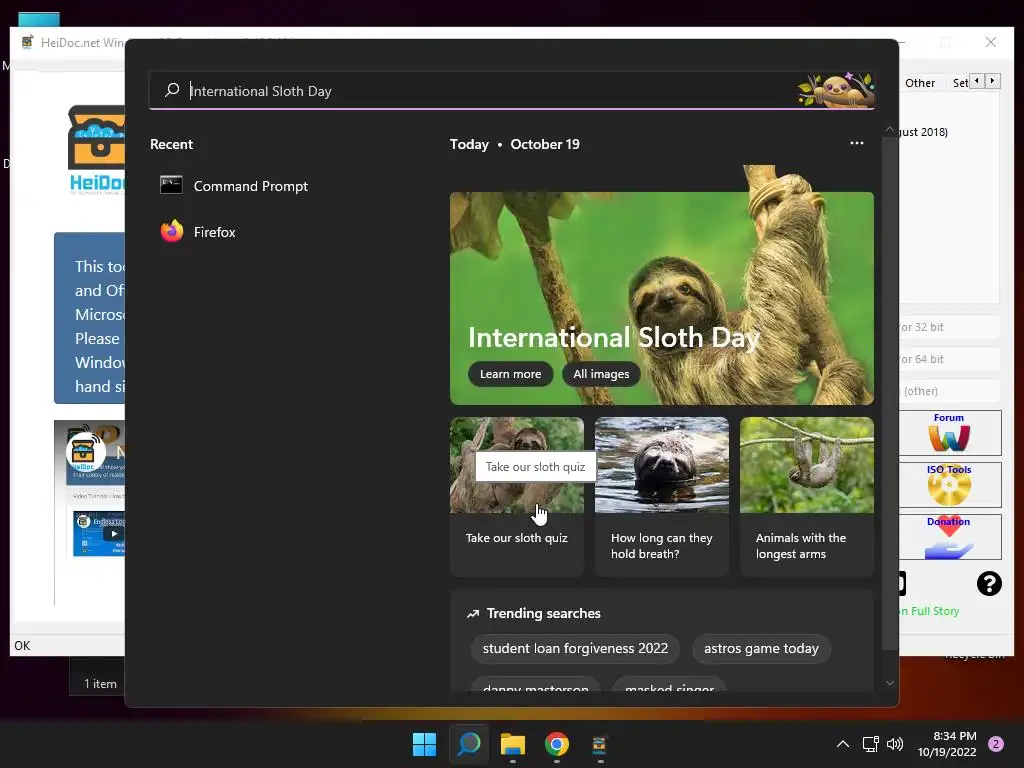Click the HeiDoc window title bar icon
Image resolution: width=1024 pixels, height=768 pixels.
click(27, 42)
